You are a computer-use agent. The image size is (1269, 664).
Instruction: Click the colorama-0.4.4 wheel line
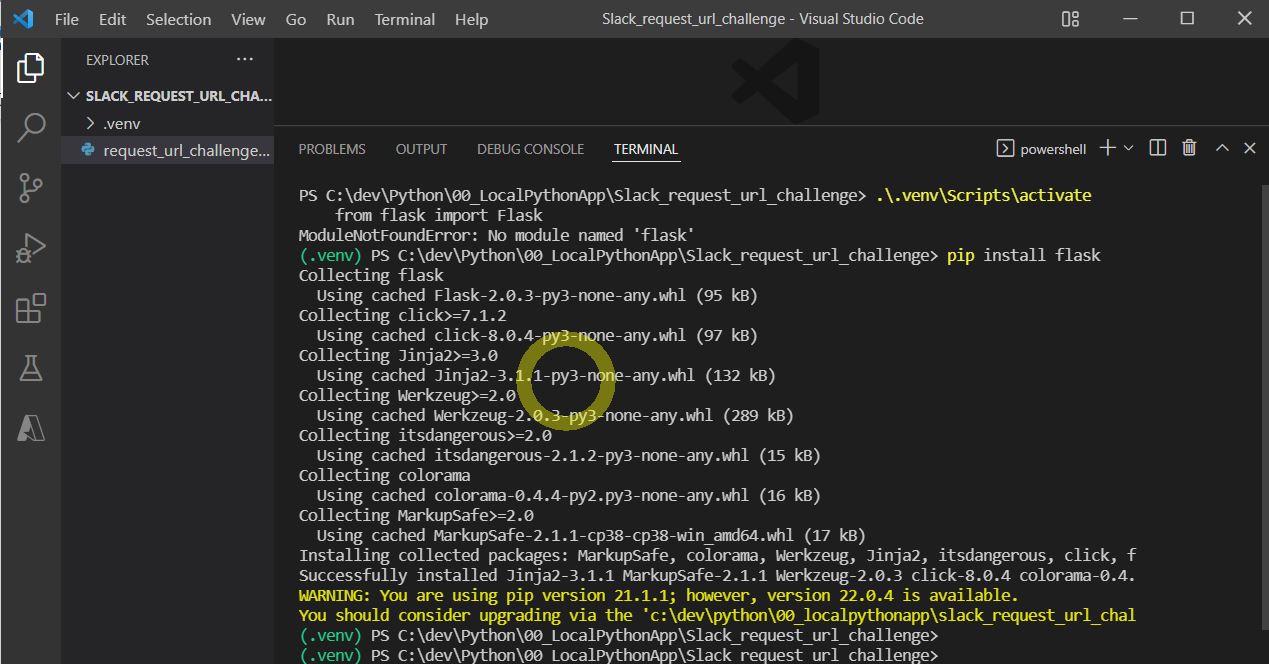click(x=568, y=495)
